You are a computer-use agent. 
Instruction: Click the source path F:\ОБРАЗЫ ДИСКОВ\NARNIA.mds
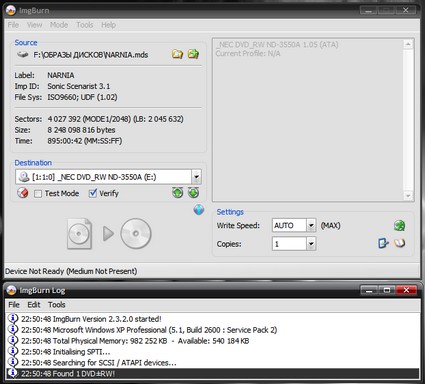[x=91, y=55]
